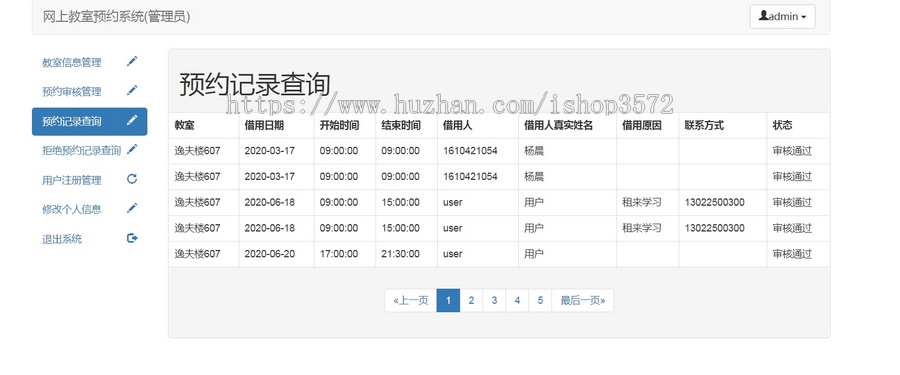Click pencil icon beside 修改个人信息
The height and width of the screenshot is (375, 900).
tap(132, 208)
